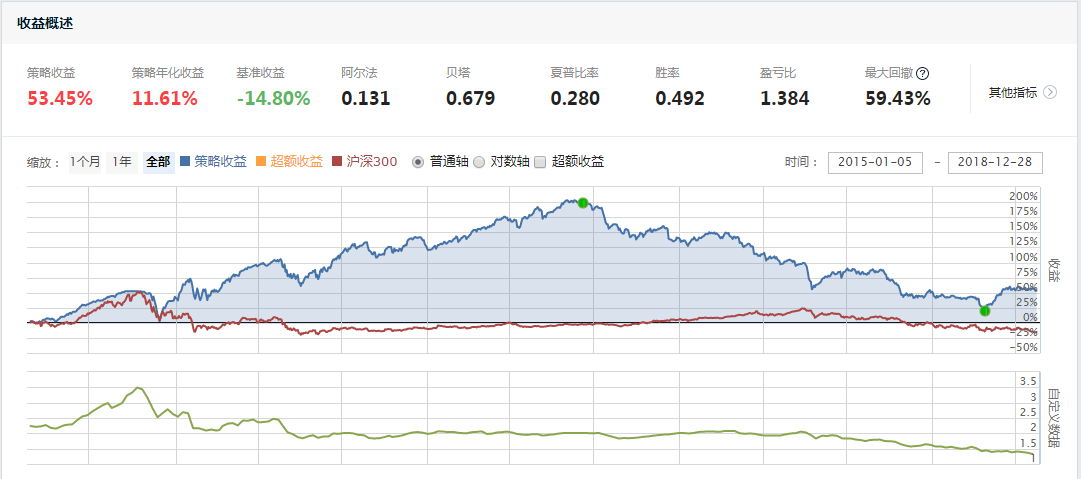Image resolution: width=1081 pixels, height=479 pixels.
Task: Click the 200% y-axis label
Action: (x=1024, y=196)
